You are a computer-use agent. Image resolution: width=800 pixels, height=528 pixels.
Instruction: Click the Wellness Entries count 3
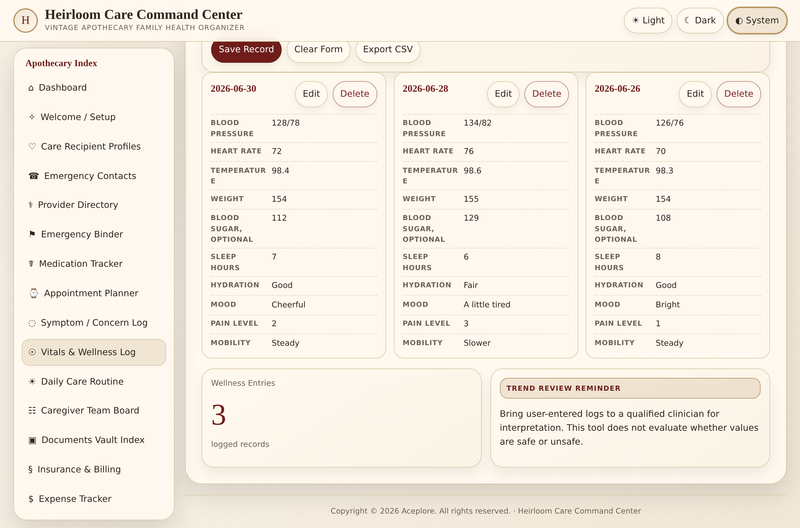point(218,415)
